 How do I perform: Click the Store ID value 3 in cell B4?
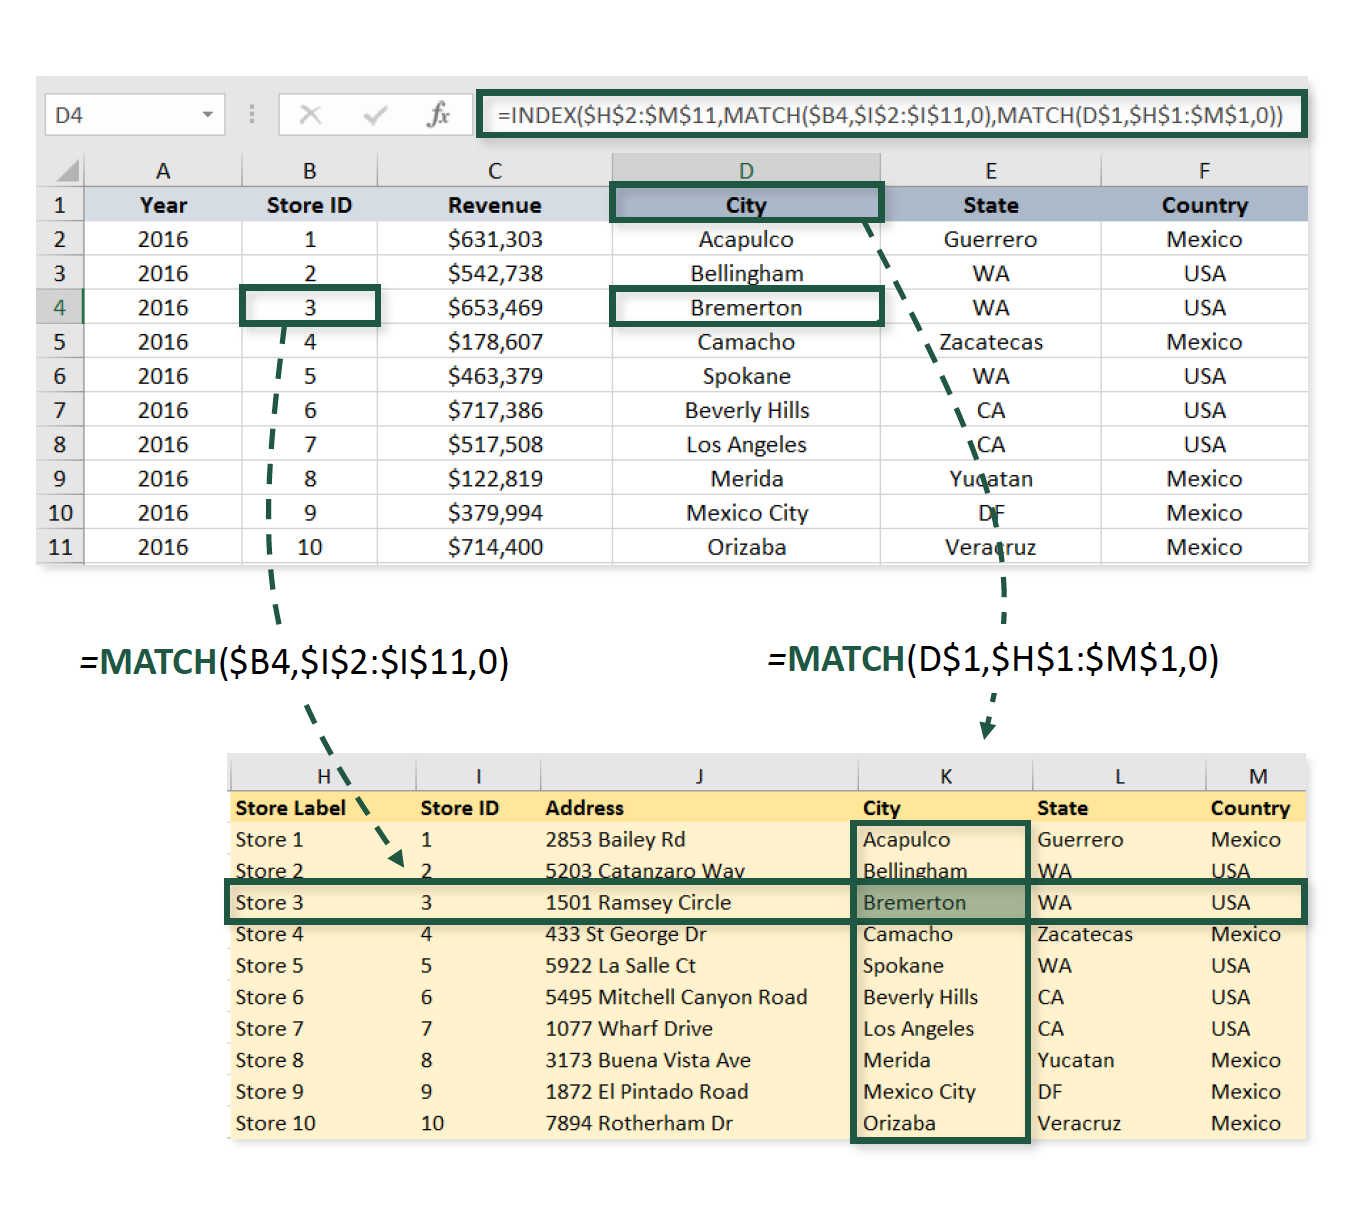(x=309, y=307)
